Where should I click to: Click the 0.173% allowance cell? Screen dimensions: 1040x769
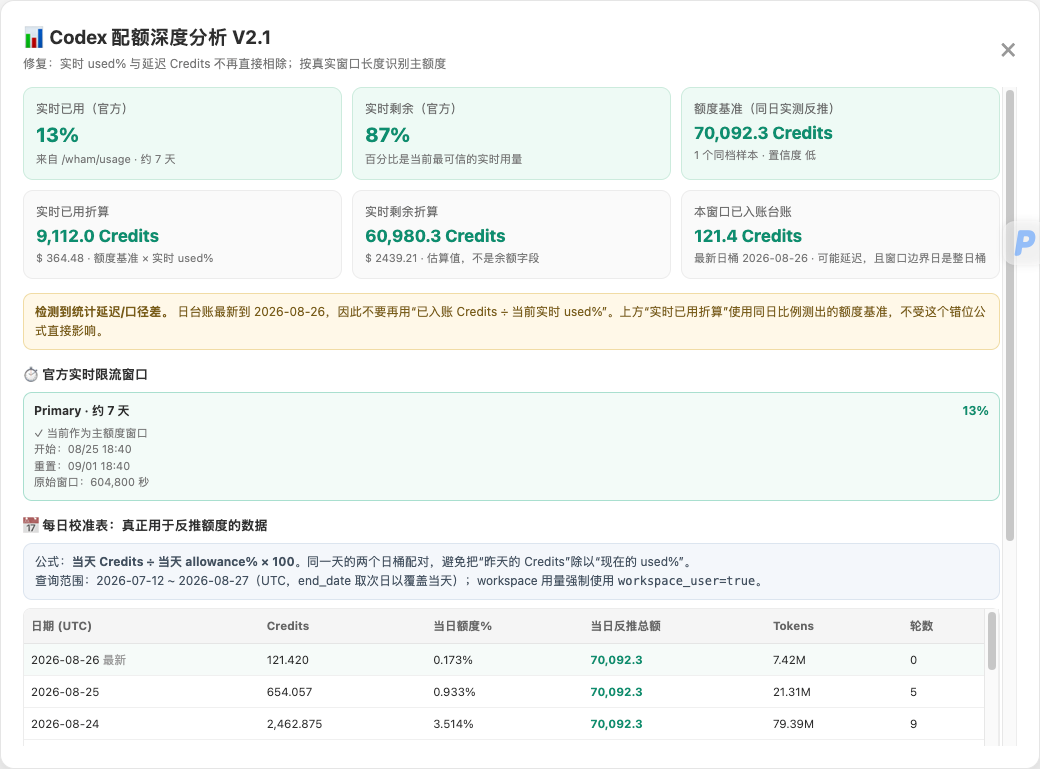pos(453,660)
